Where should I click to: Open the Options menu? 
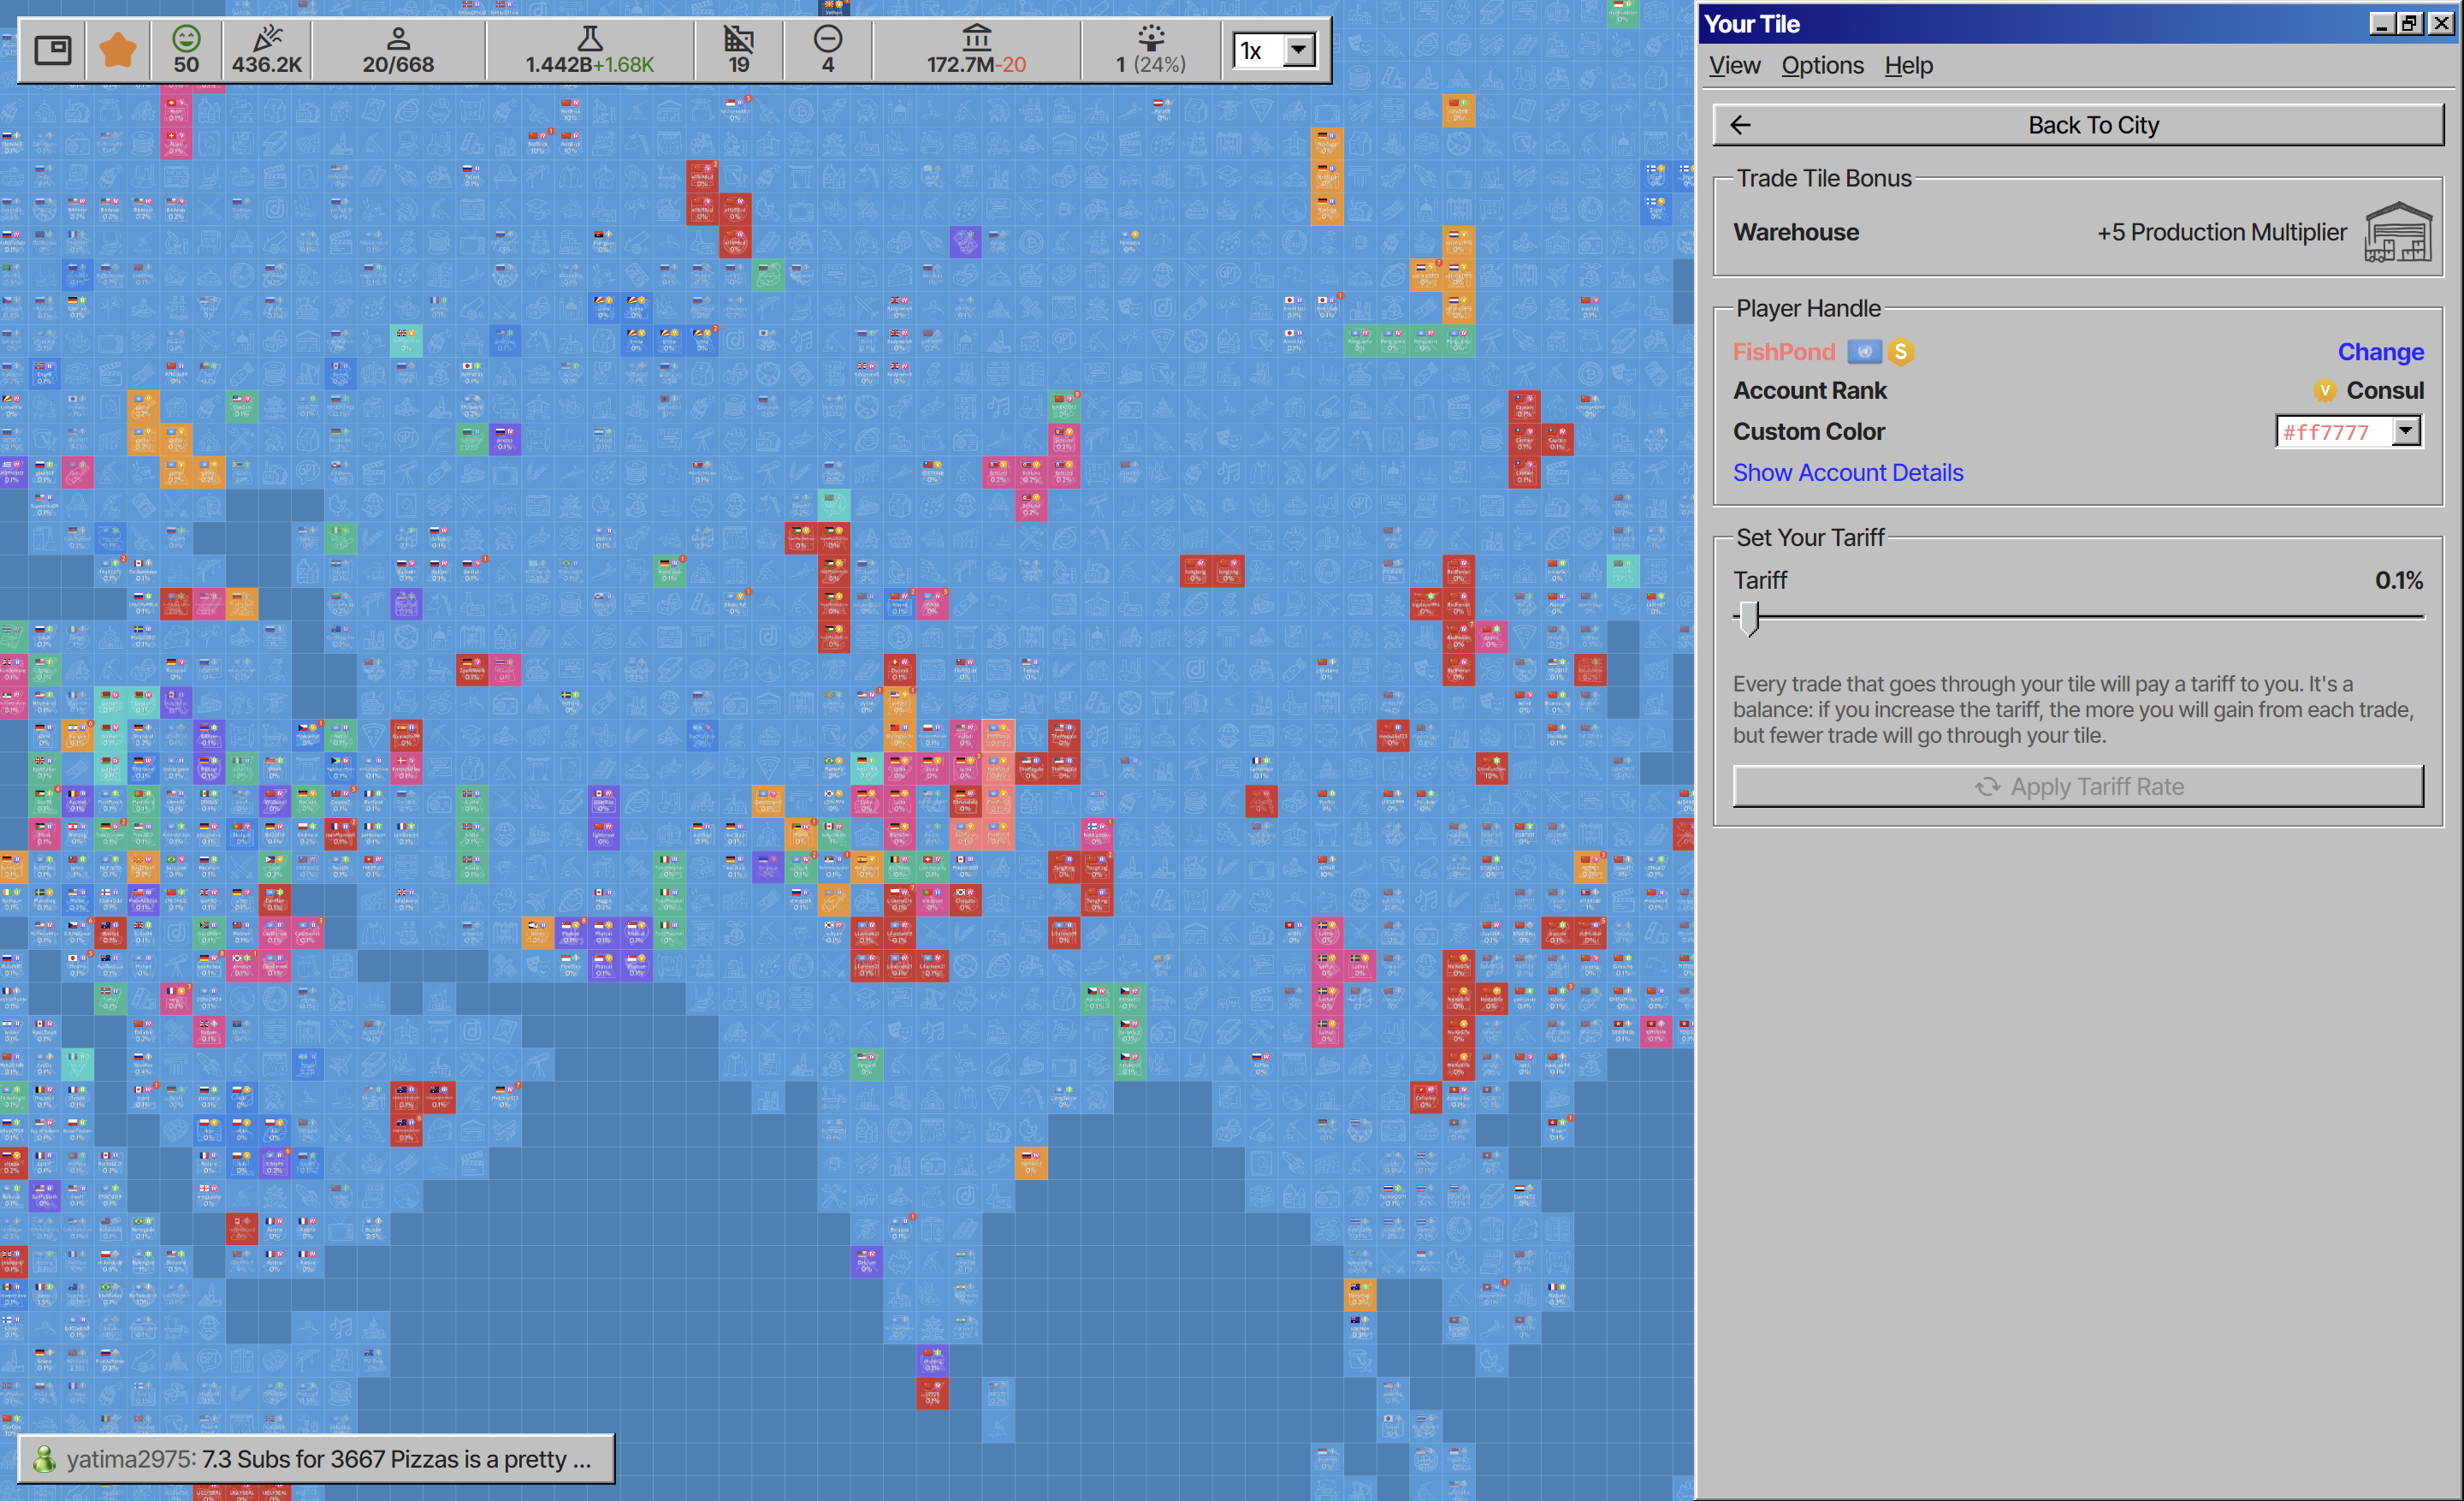(x=1822, y=66)
